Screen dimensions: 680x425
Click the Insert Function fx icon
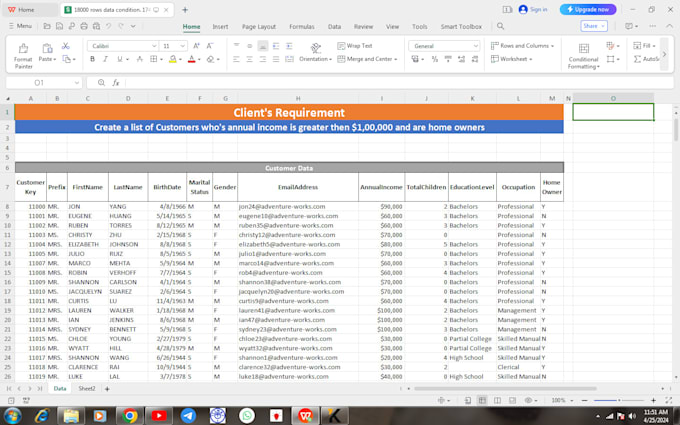(116, 82)
